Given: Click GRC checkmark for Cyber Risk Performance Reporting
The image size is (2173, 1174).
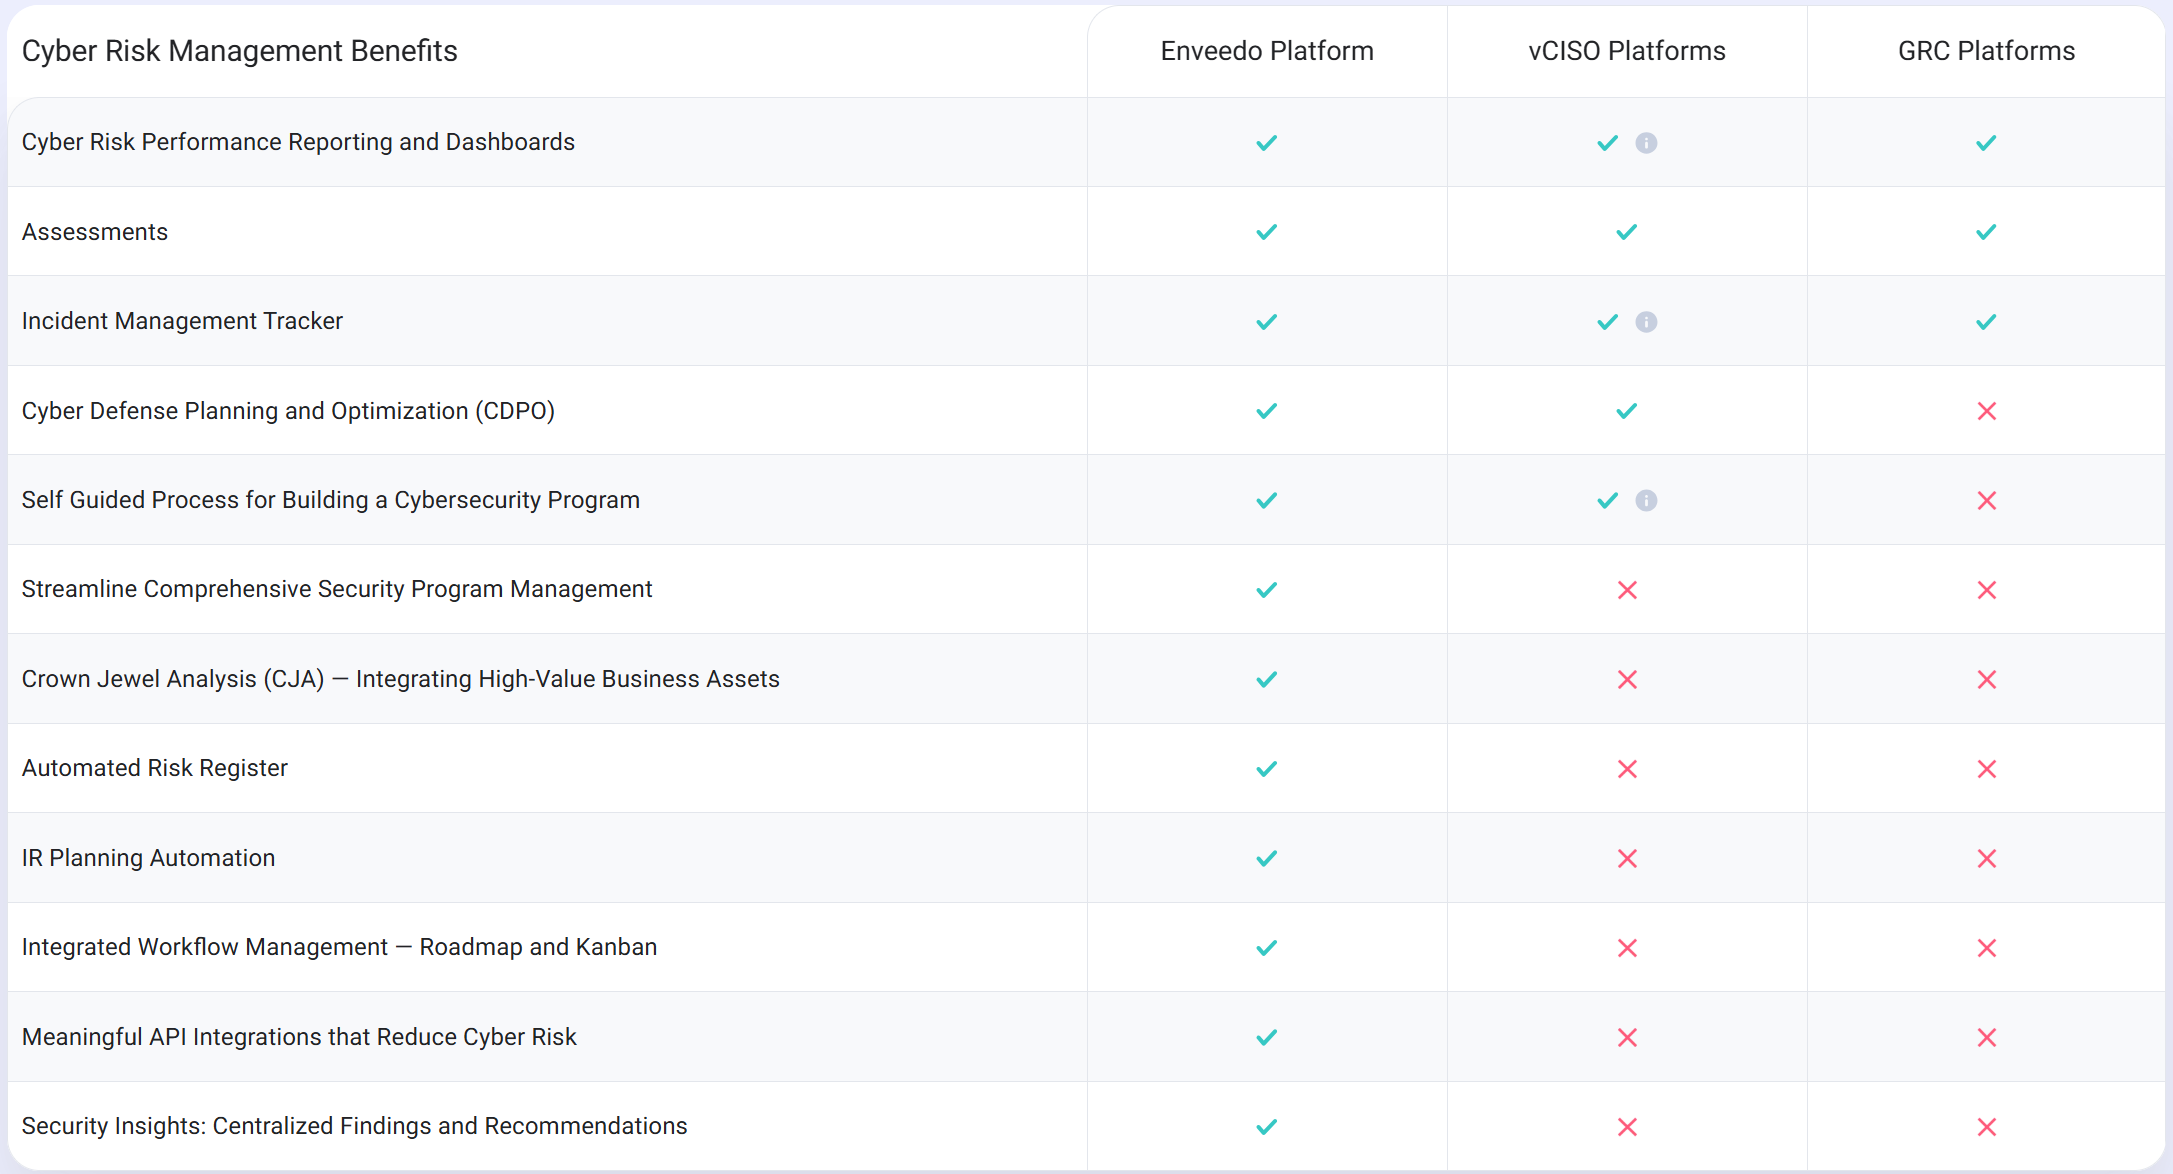Looking at the screenshot, I should click(1986, 143).
